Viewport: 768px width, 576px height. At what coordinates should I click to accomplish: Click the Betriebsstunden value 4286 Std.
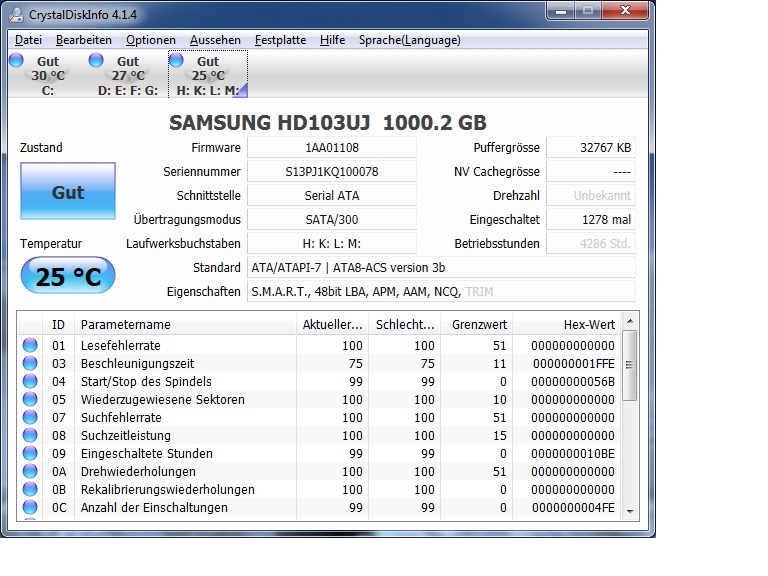(x=591, y=243)
